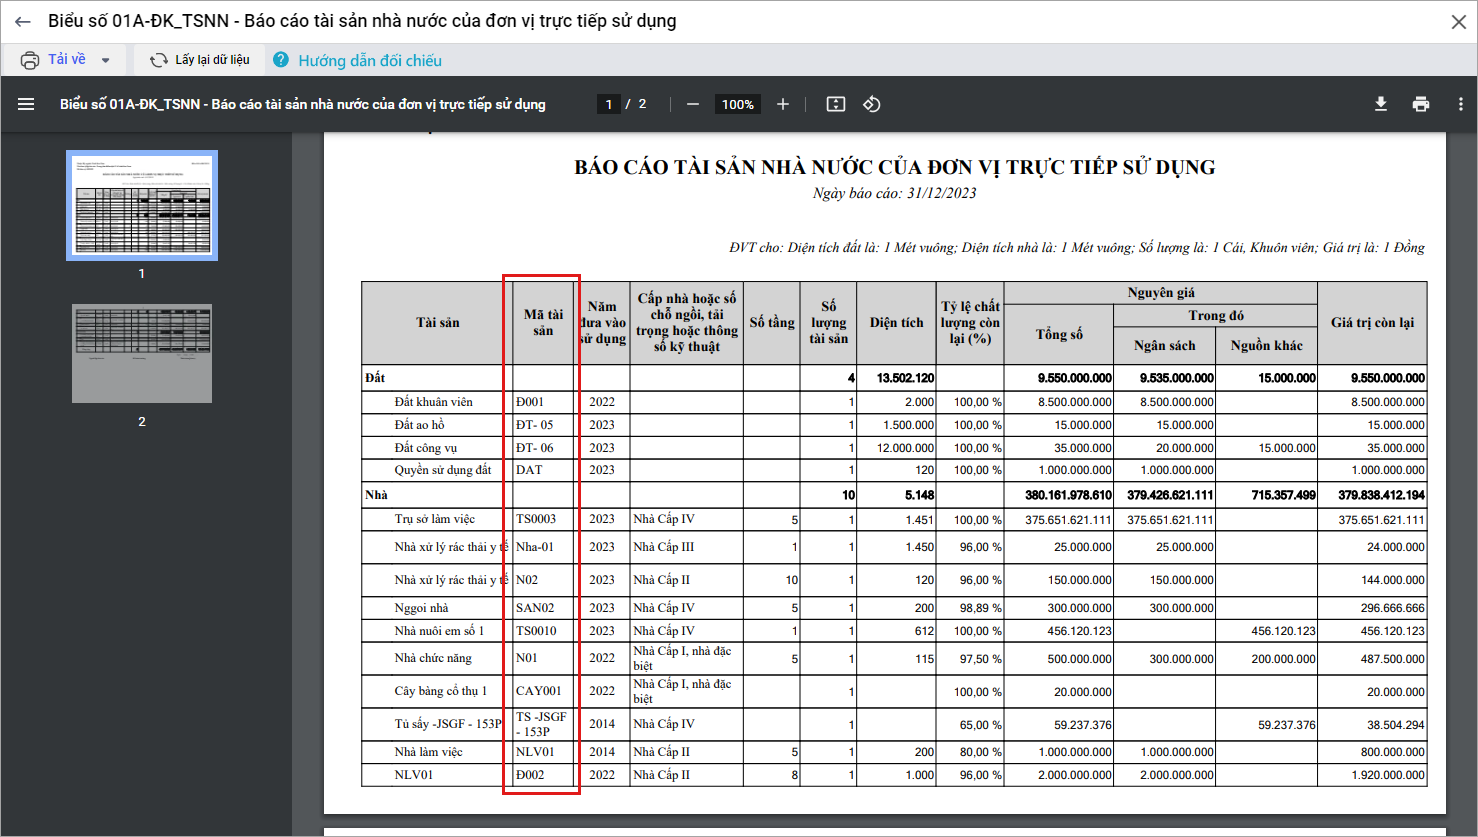Expand the Tải về dropdown arrow
This screenshot has height=837, width=1478.
click(106, 60)
